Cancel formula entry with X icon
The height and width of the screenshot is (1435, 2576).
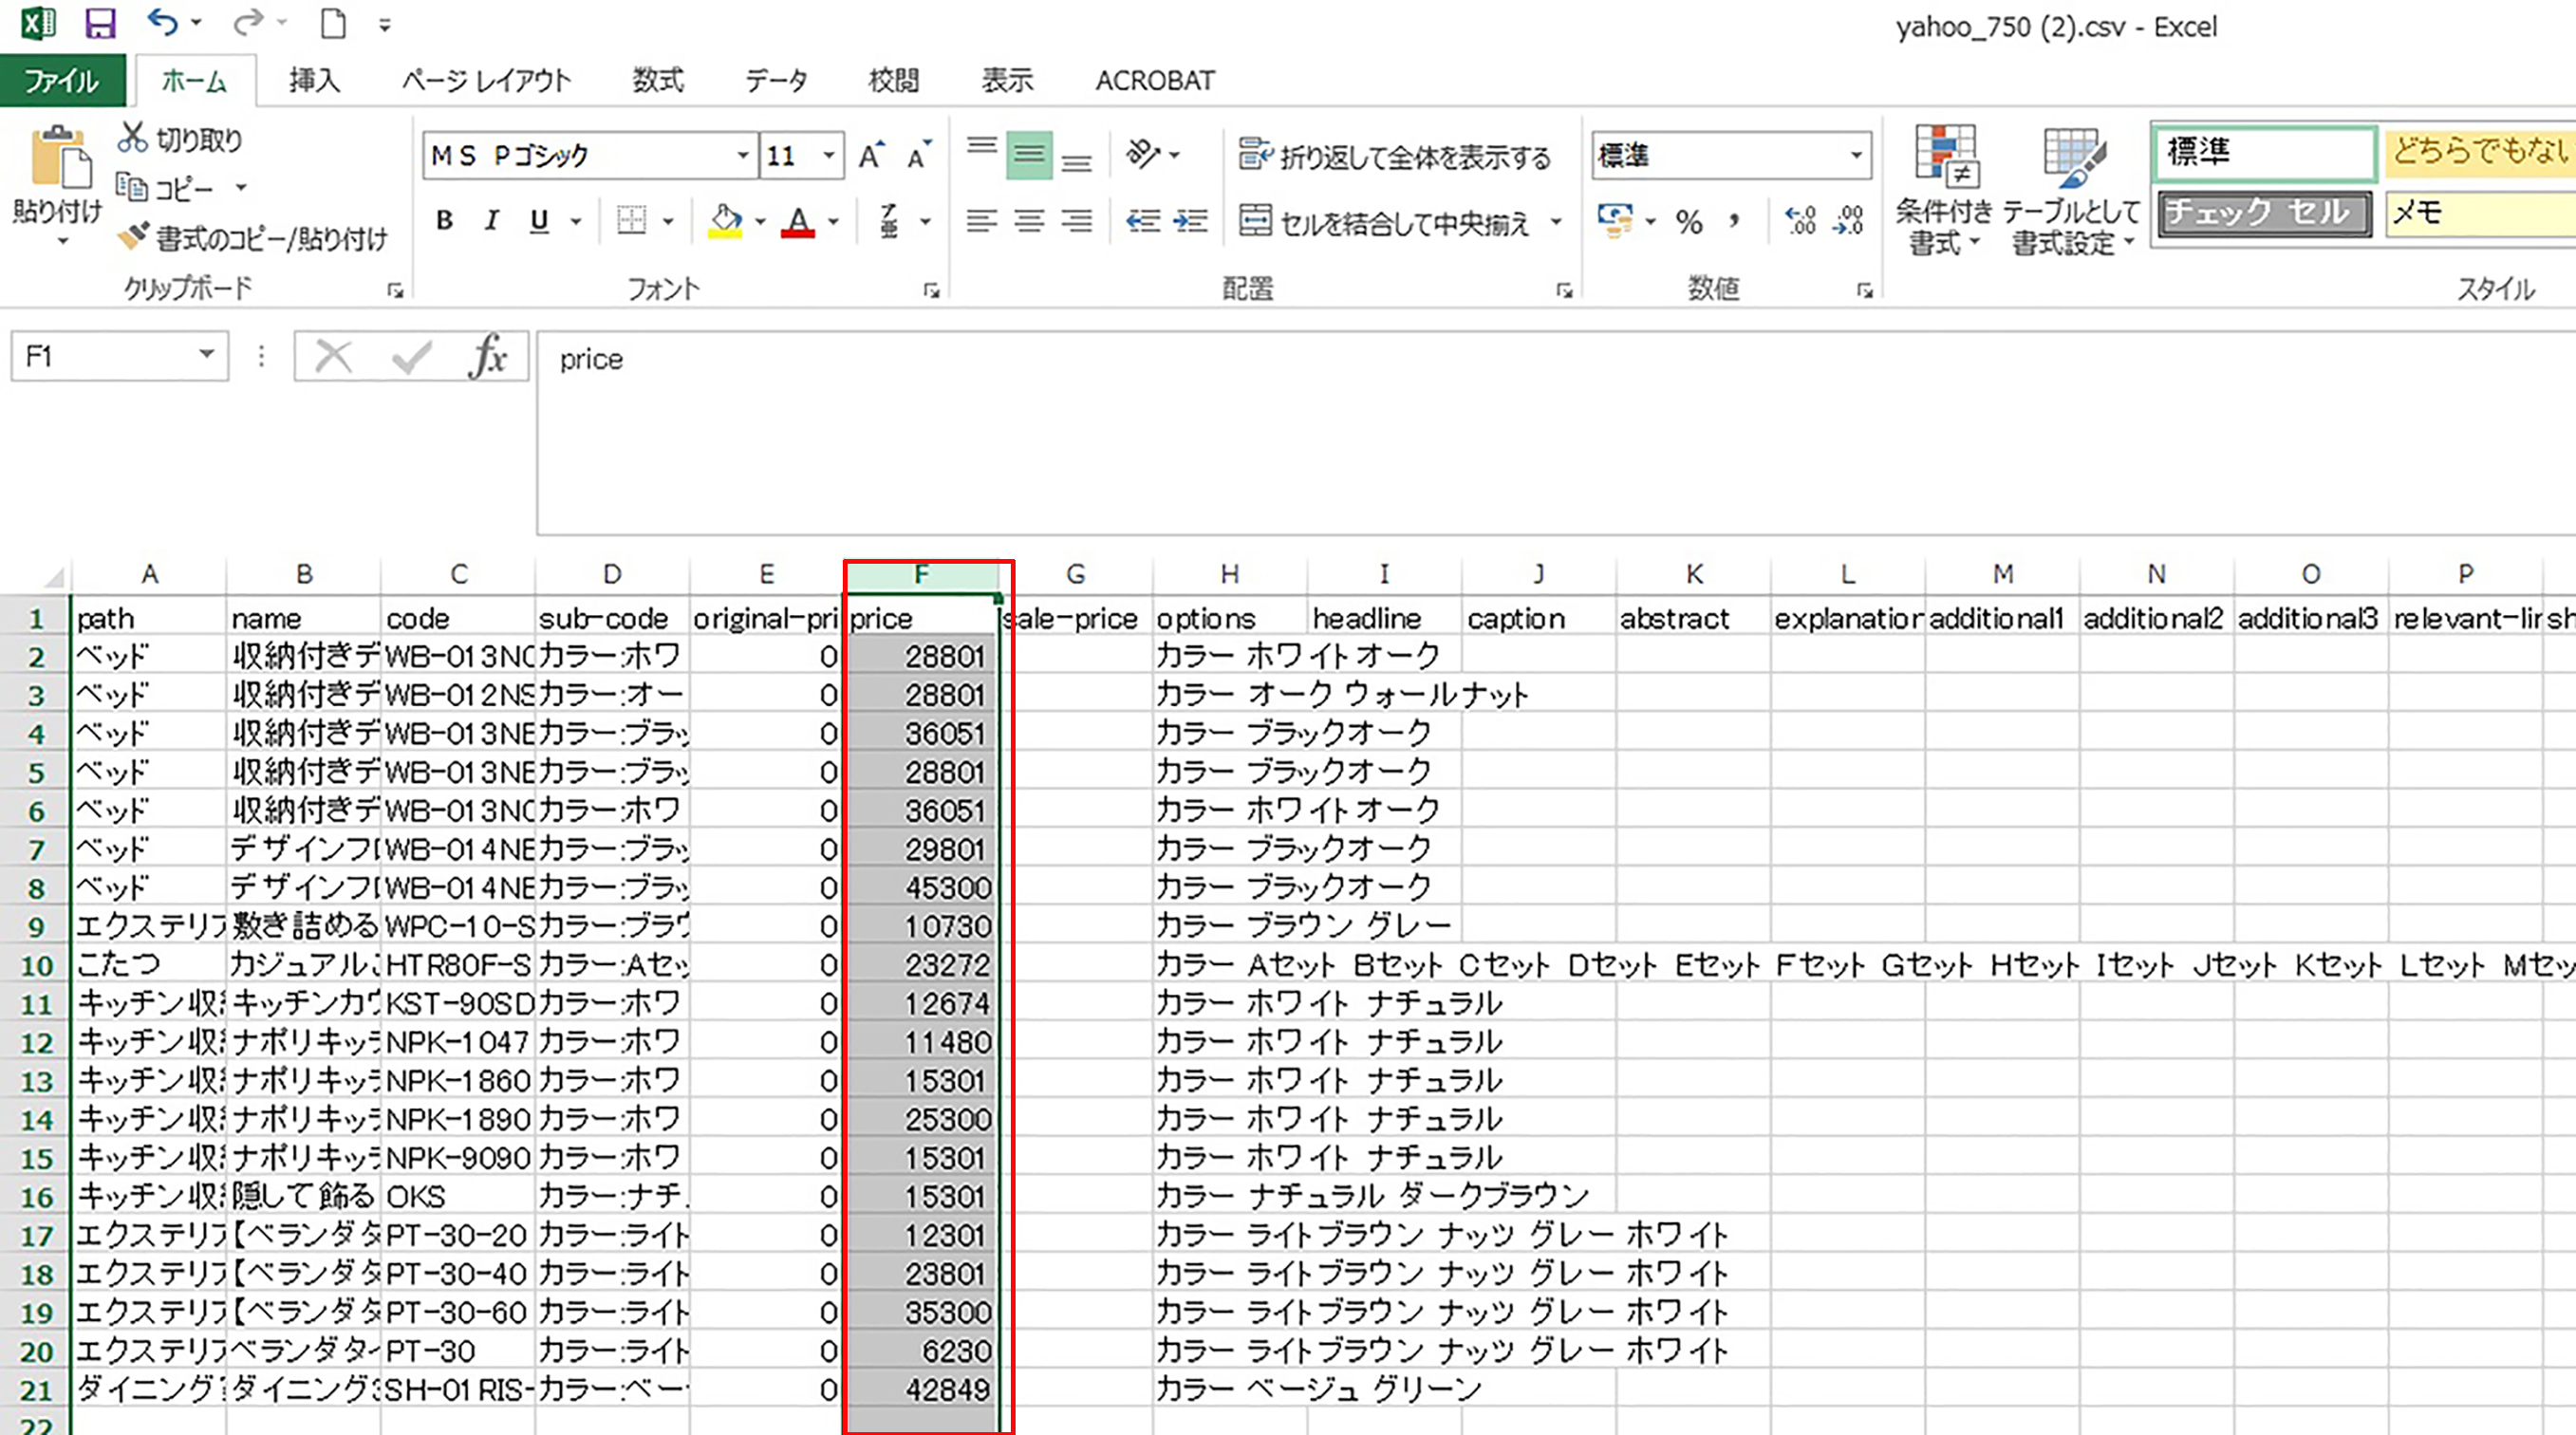click(333, 356)
